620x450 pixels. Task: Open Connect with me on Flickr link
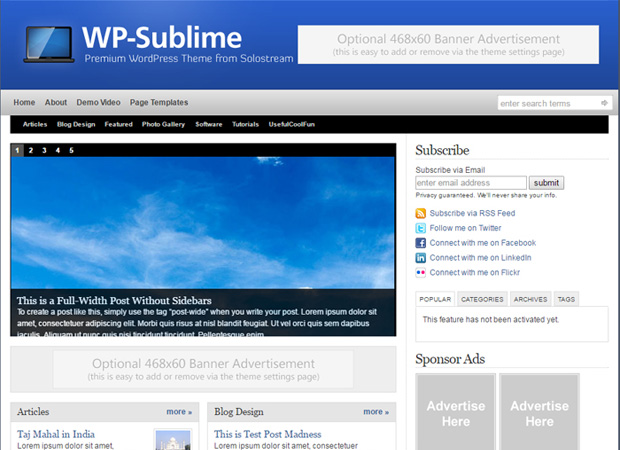(475, 272)
